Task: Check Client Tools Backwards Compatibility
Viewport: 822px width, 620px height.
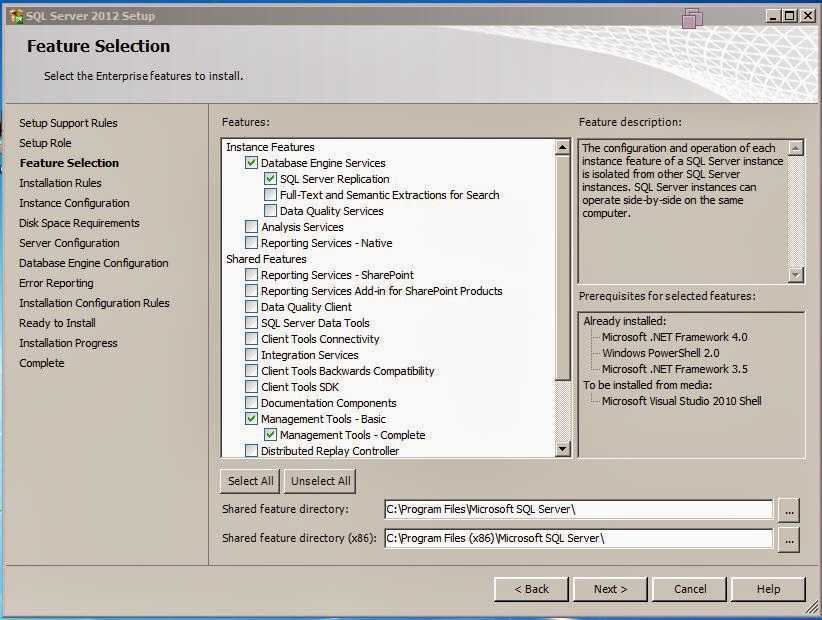Action: (251, 371)
